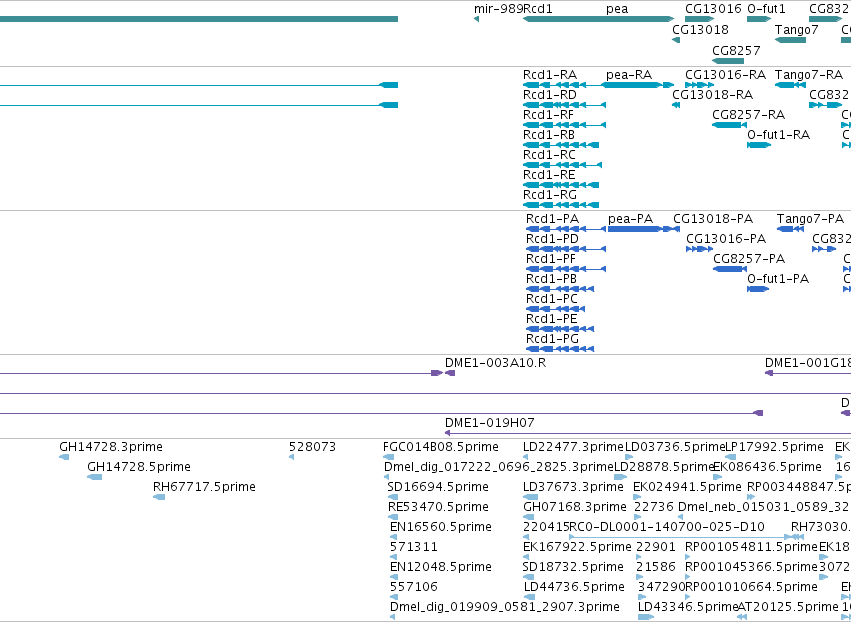Select the mir-989 gene label
The width and height of the screenshot is (851, 622).
coord(498,9)
